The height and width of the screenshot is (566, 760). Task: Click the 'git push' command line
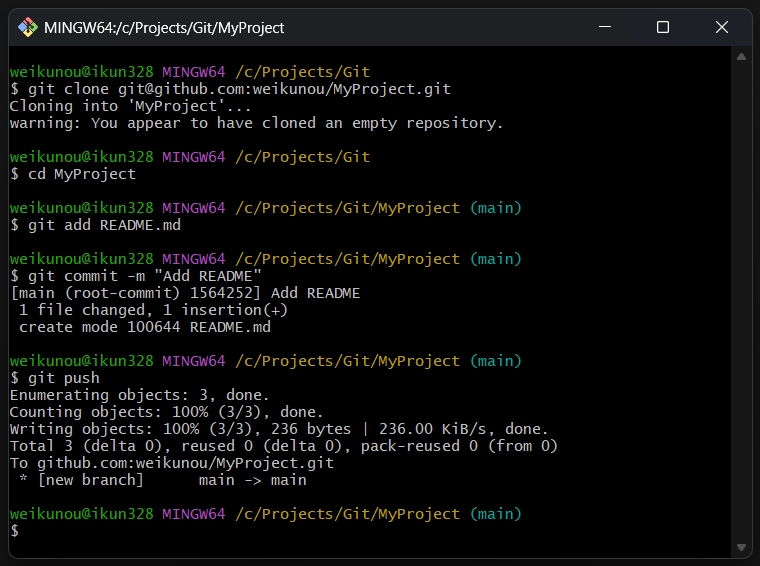tap(55, 378)
